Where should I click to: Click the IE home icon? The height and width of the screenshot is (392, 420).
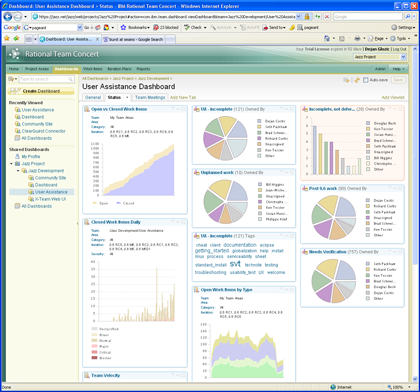point(327,39)
